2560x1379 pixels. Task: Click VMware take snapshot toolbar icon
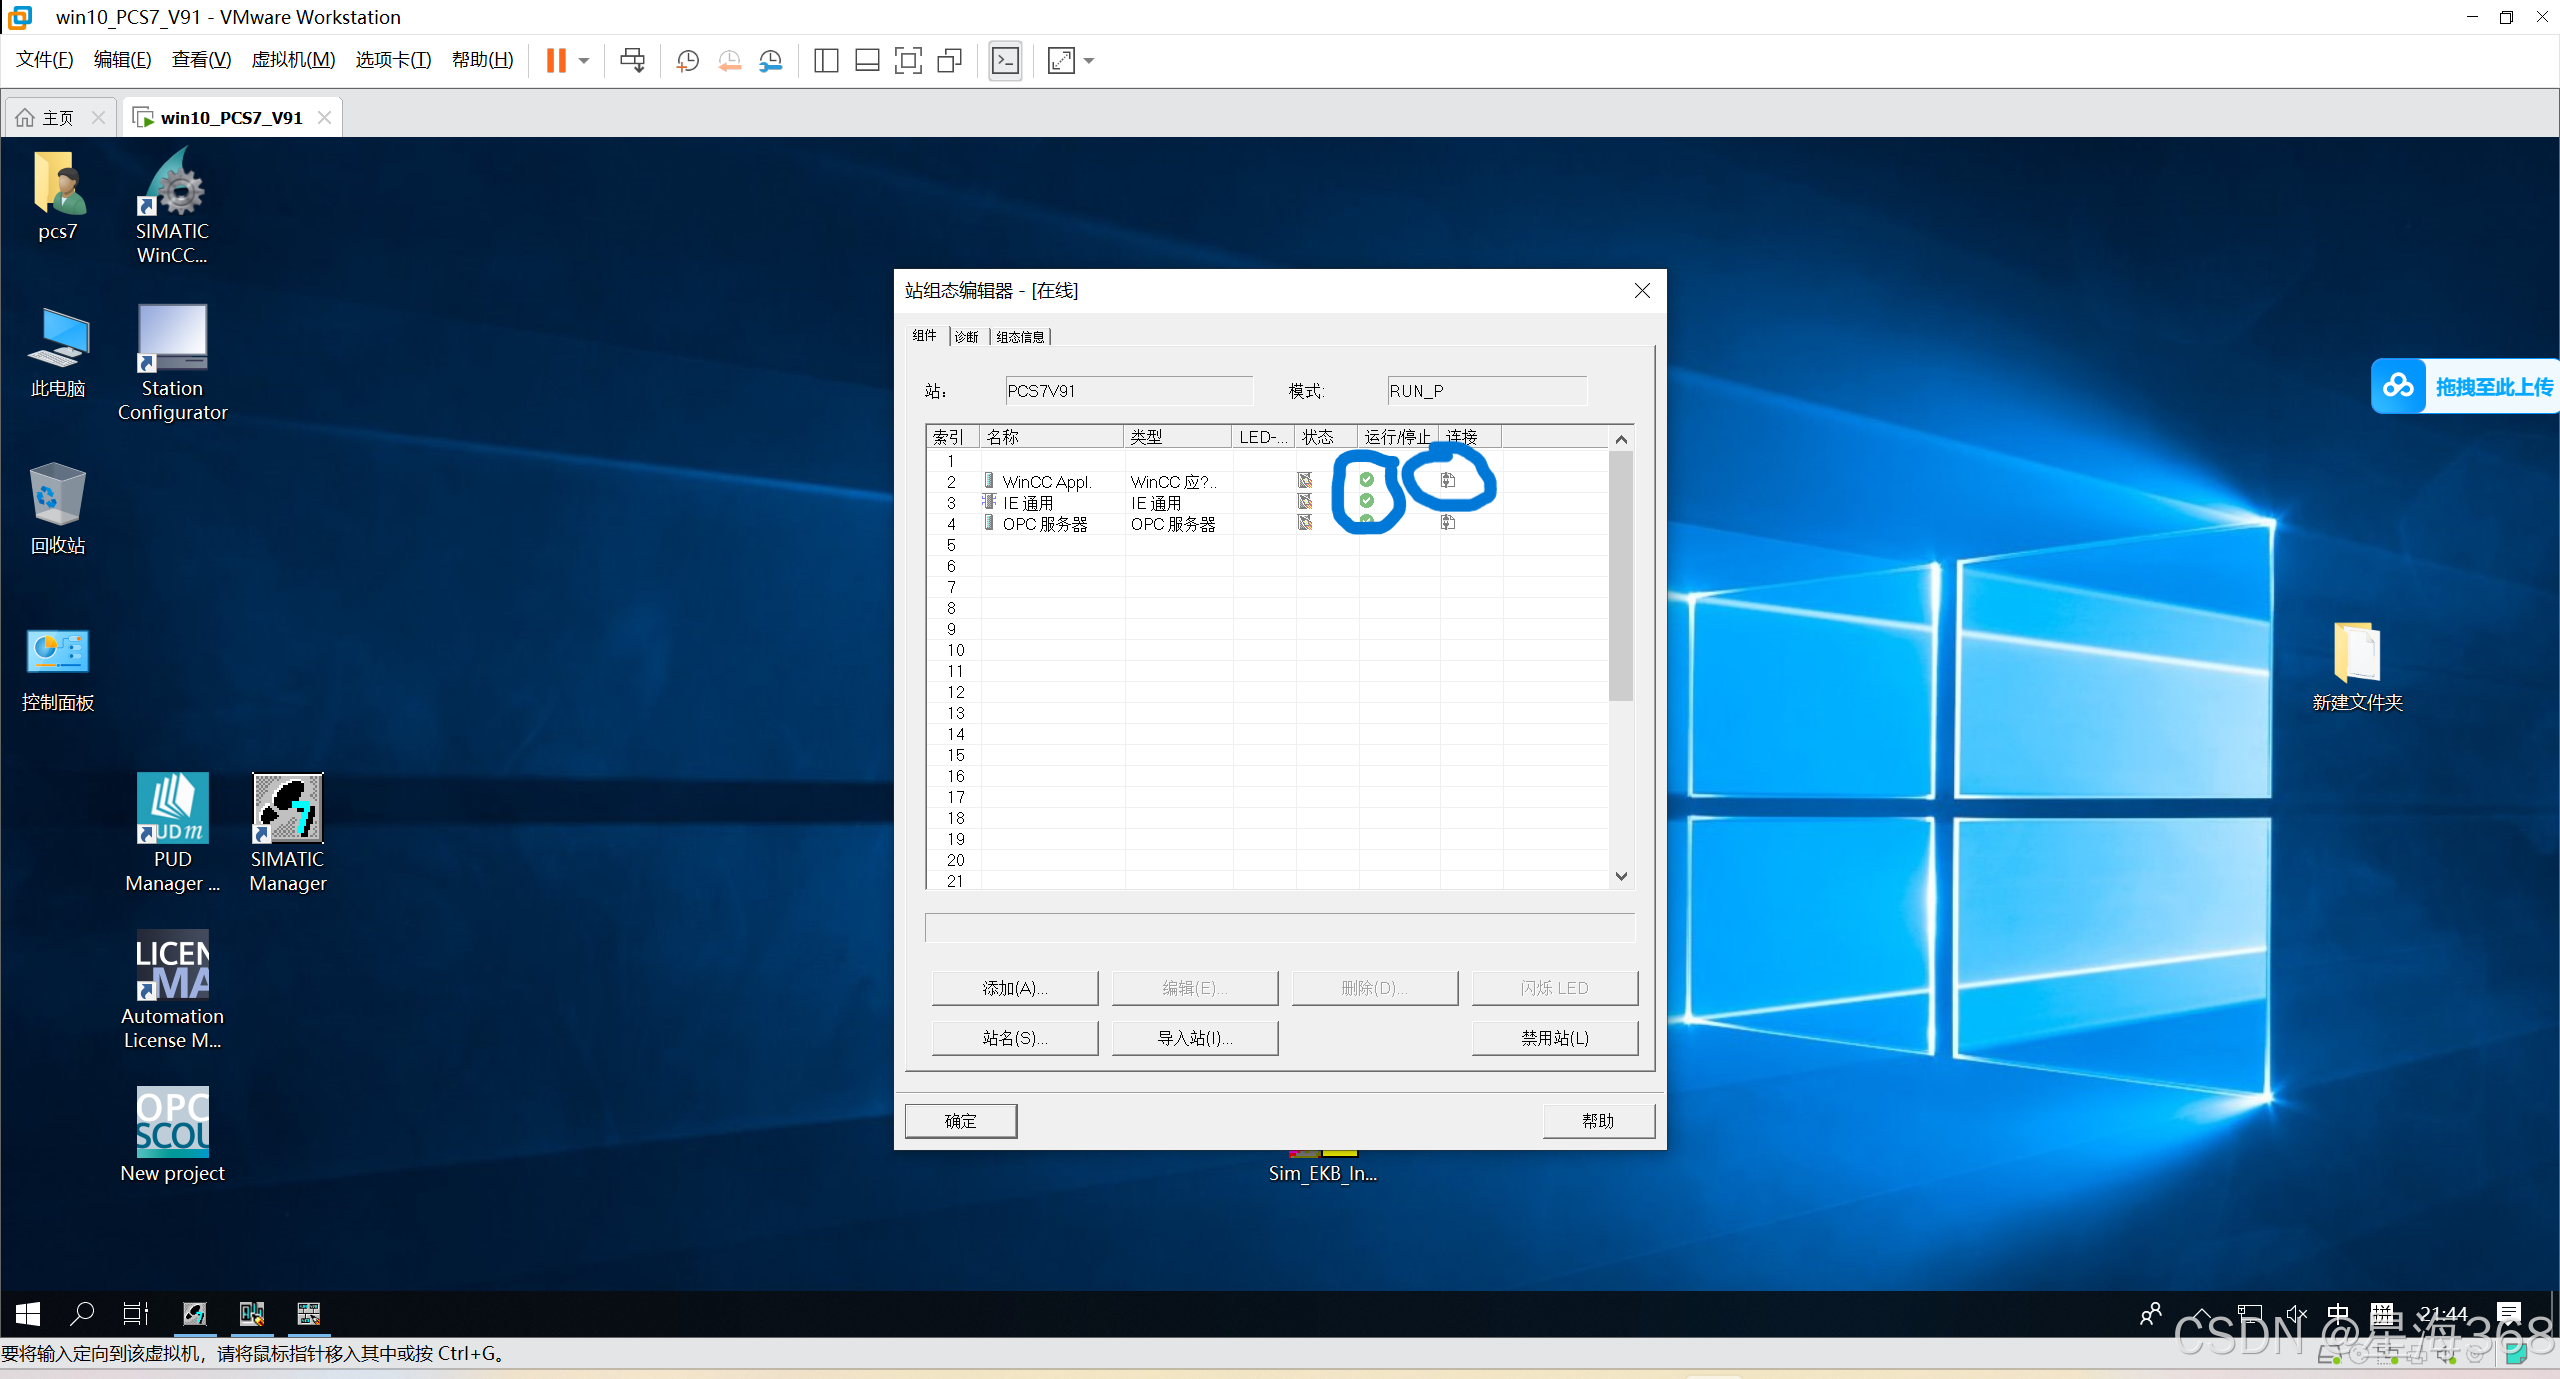(687, 61)
